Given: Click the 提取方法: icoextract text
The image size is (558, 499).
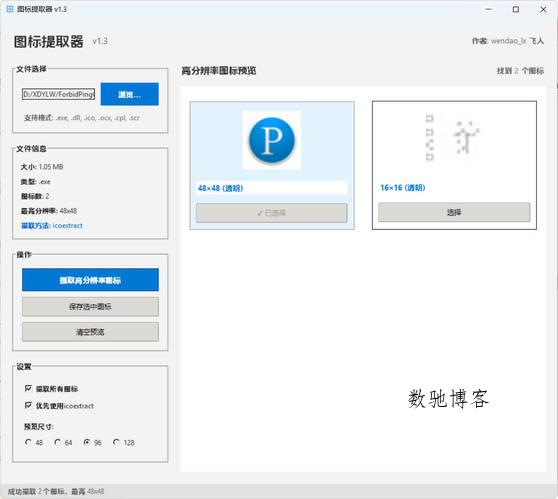Looking at the screenshot, I should click(52, 226).
